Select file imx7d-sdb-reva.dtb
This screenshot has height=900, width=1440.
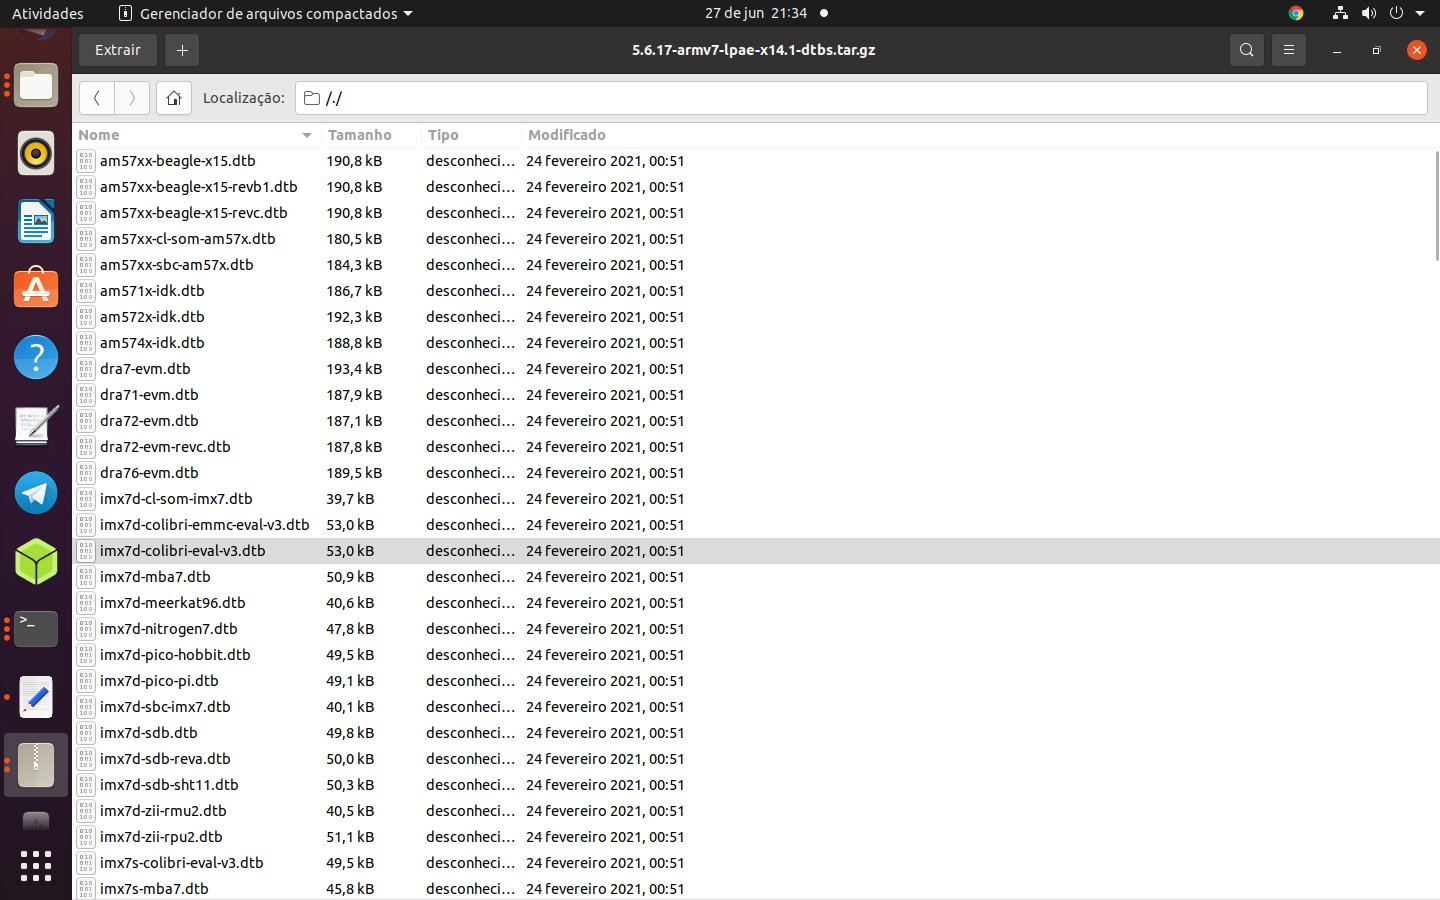click(757, 759)
